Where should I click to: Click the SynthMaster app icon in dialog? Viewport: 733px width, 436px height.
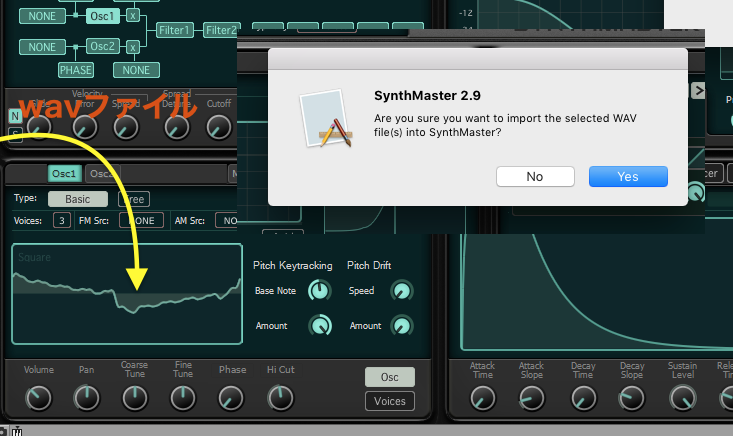327,119
